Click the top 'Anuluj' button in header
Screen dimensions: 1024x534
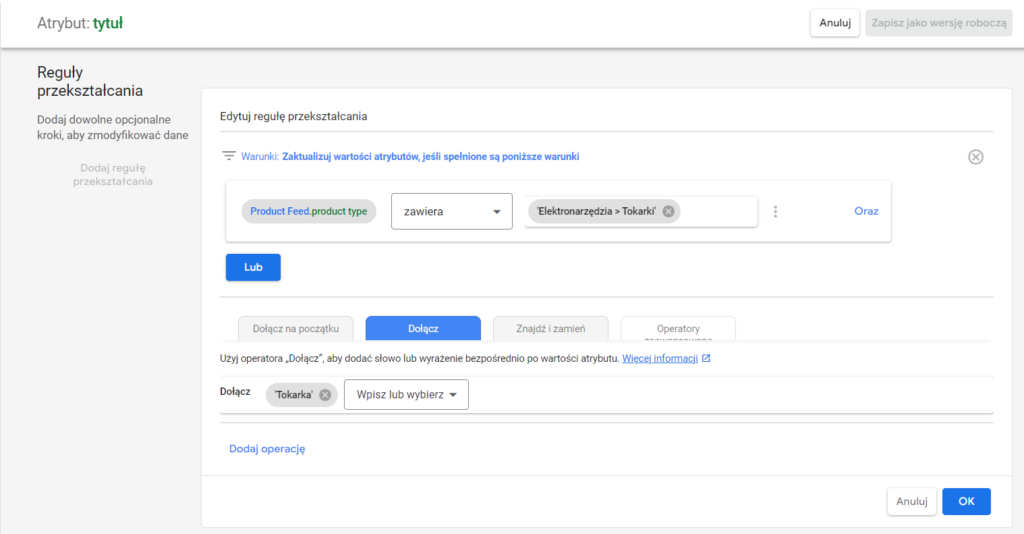834,22
